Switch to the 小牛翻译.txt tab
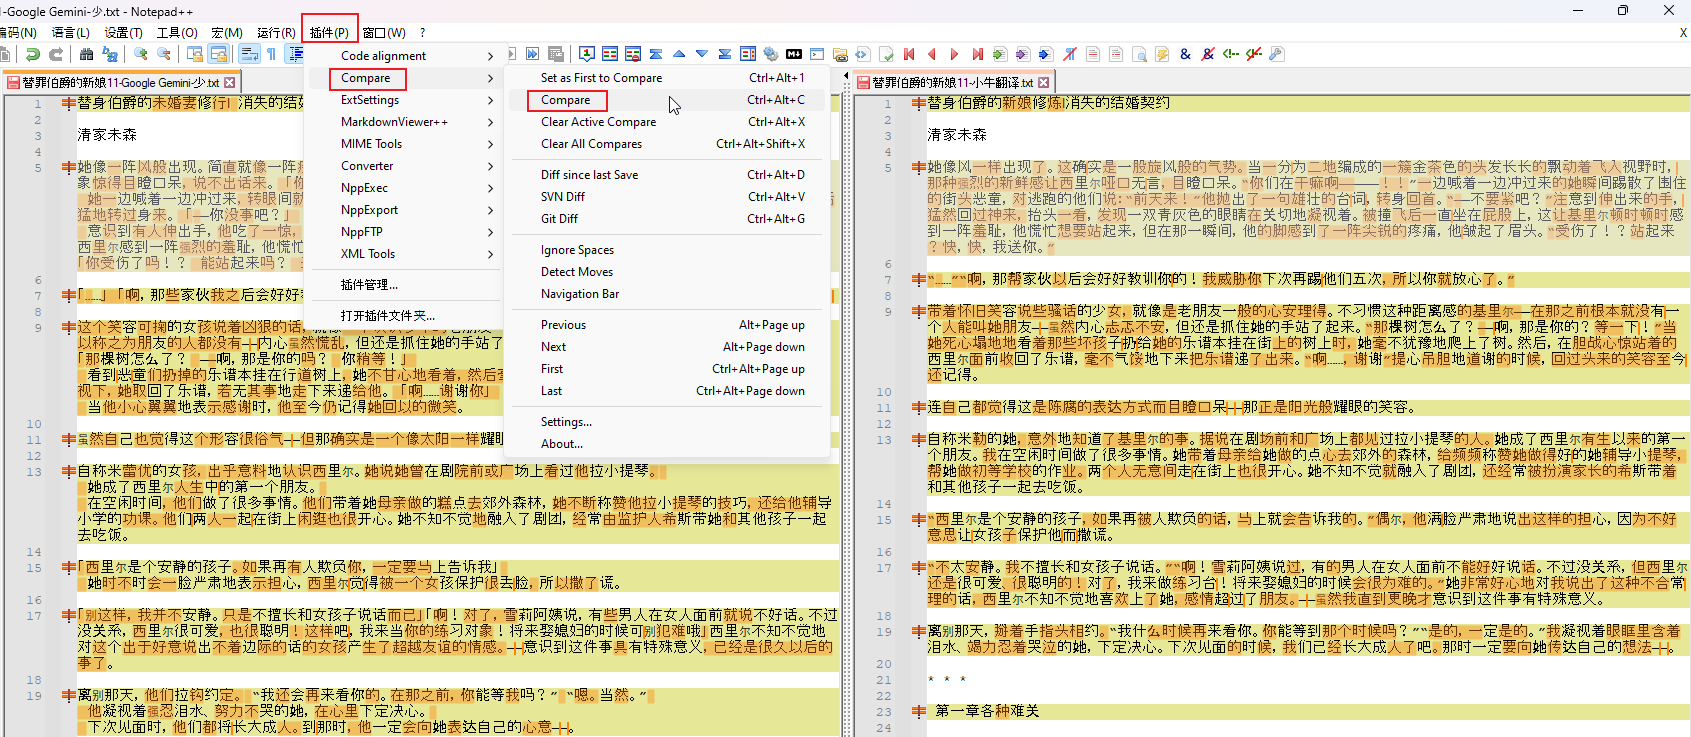 (948, 82)
